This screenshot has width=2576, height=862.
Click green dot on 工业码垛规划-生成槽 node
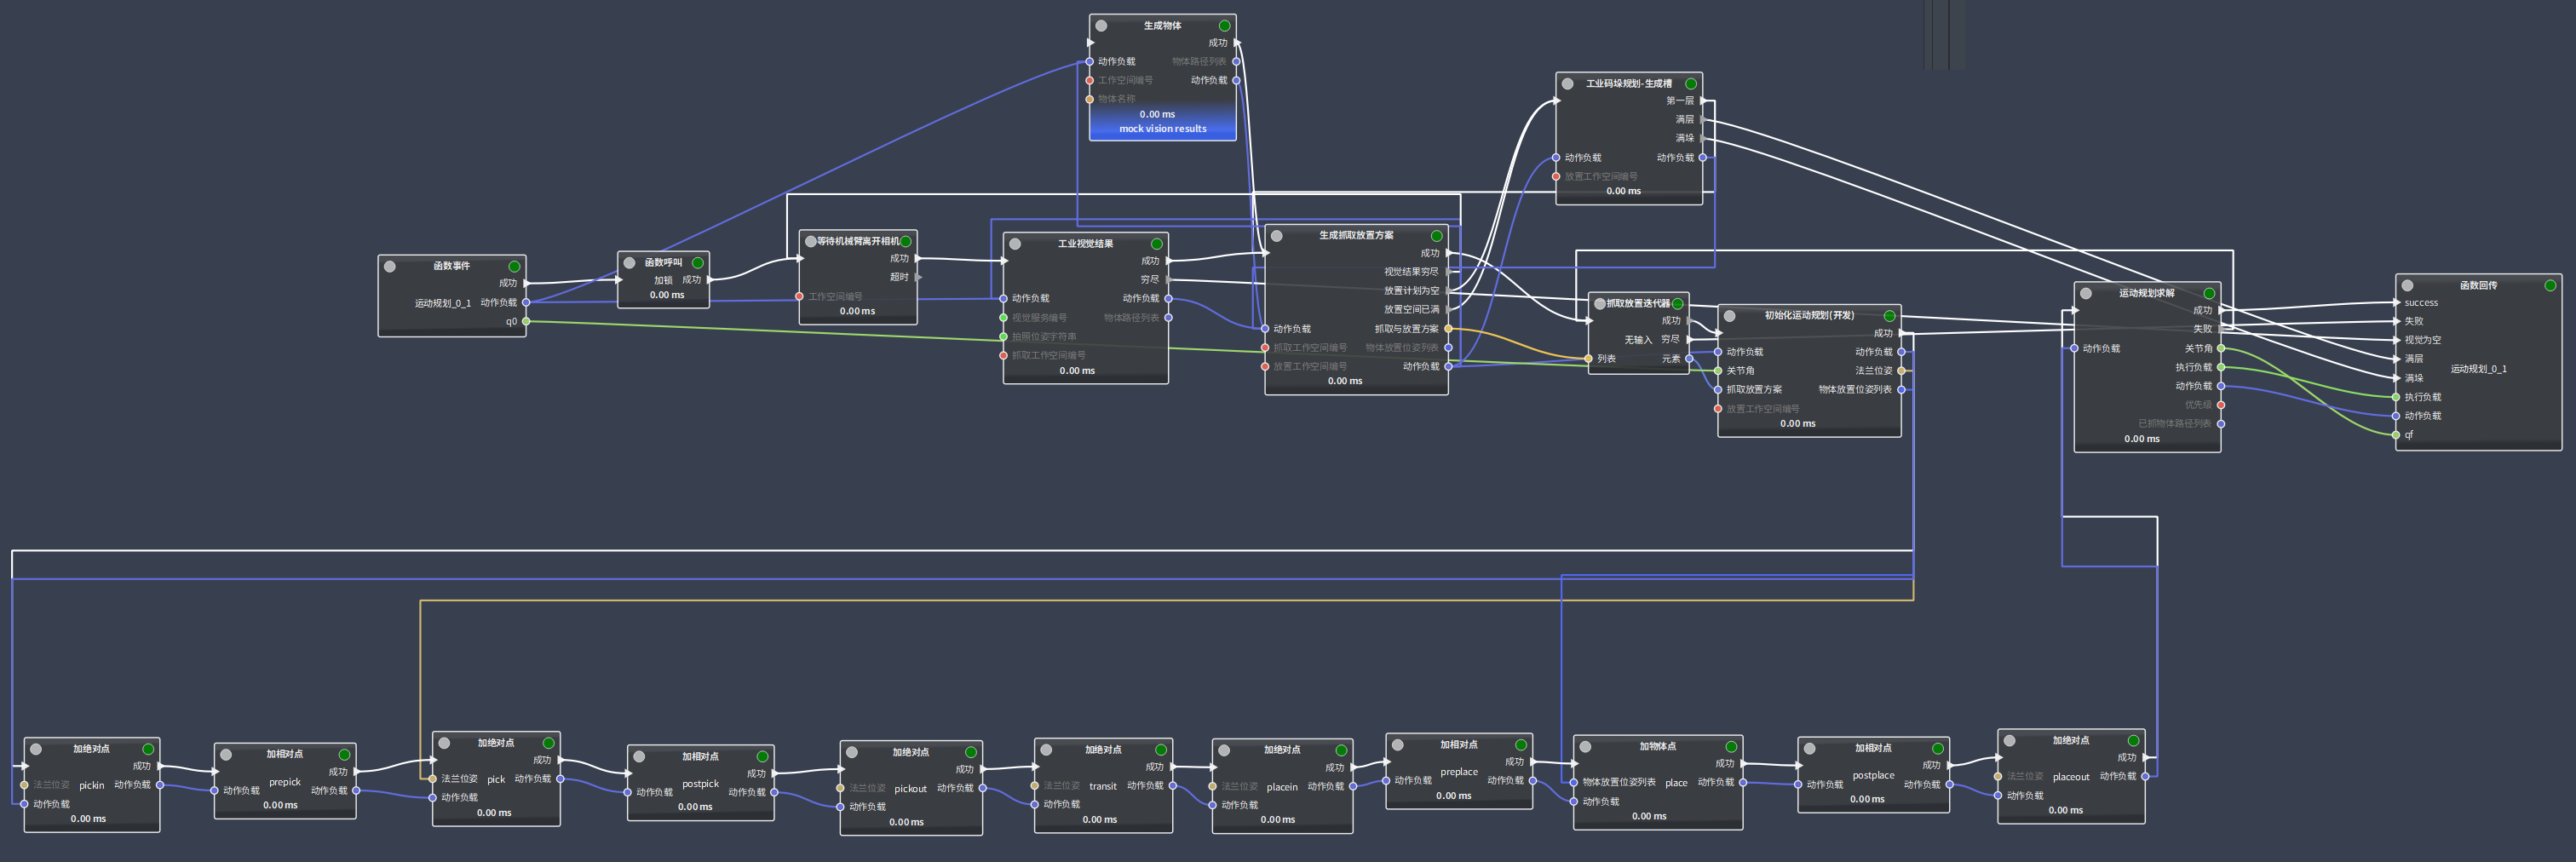pyautogui.click(x=1691, y=84)
